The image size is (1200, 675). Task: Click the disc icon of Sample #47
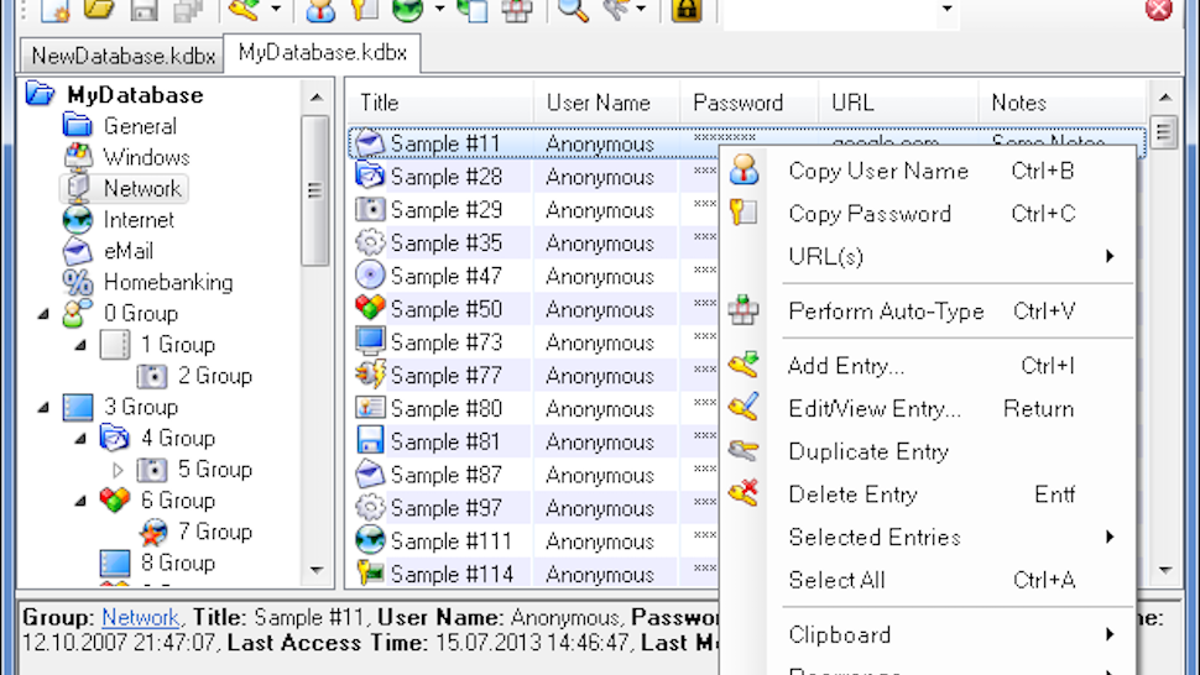[x=370, y=275]
